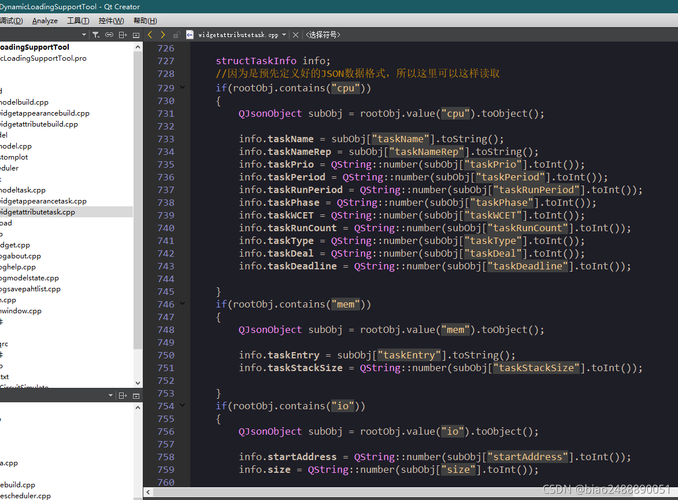Screen dimensions: 678x500
Task: Open mainwindow.cpp in project tree
Action: (21, 311)
